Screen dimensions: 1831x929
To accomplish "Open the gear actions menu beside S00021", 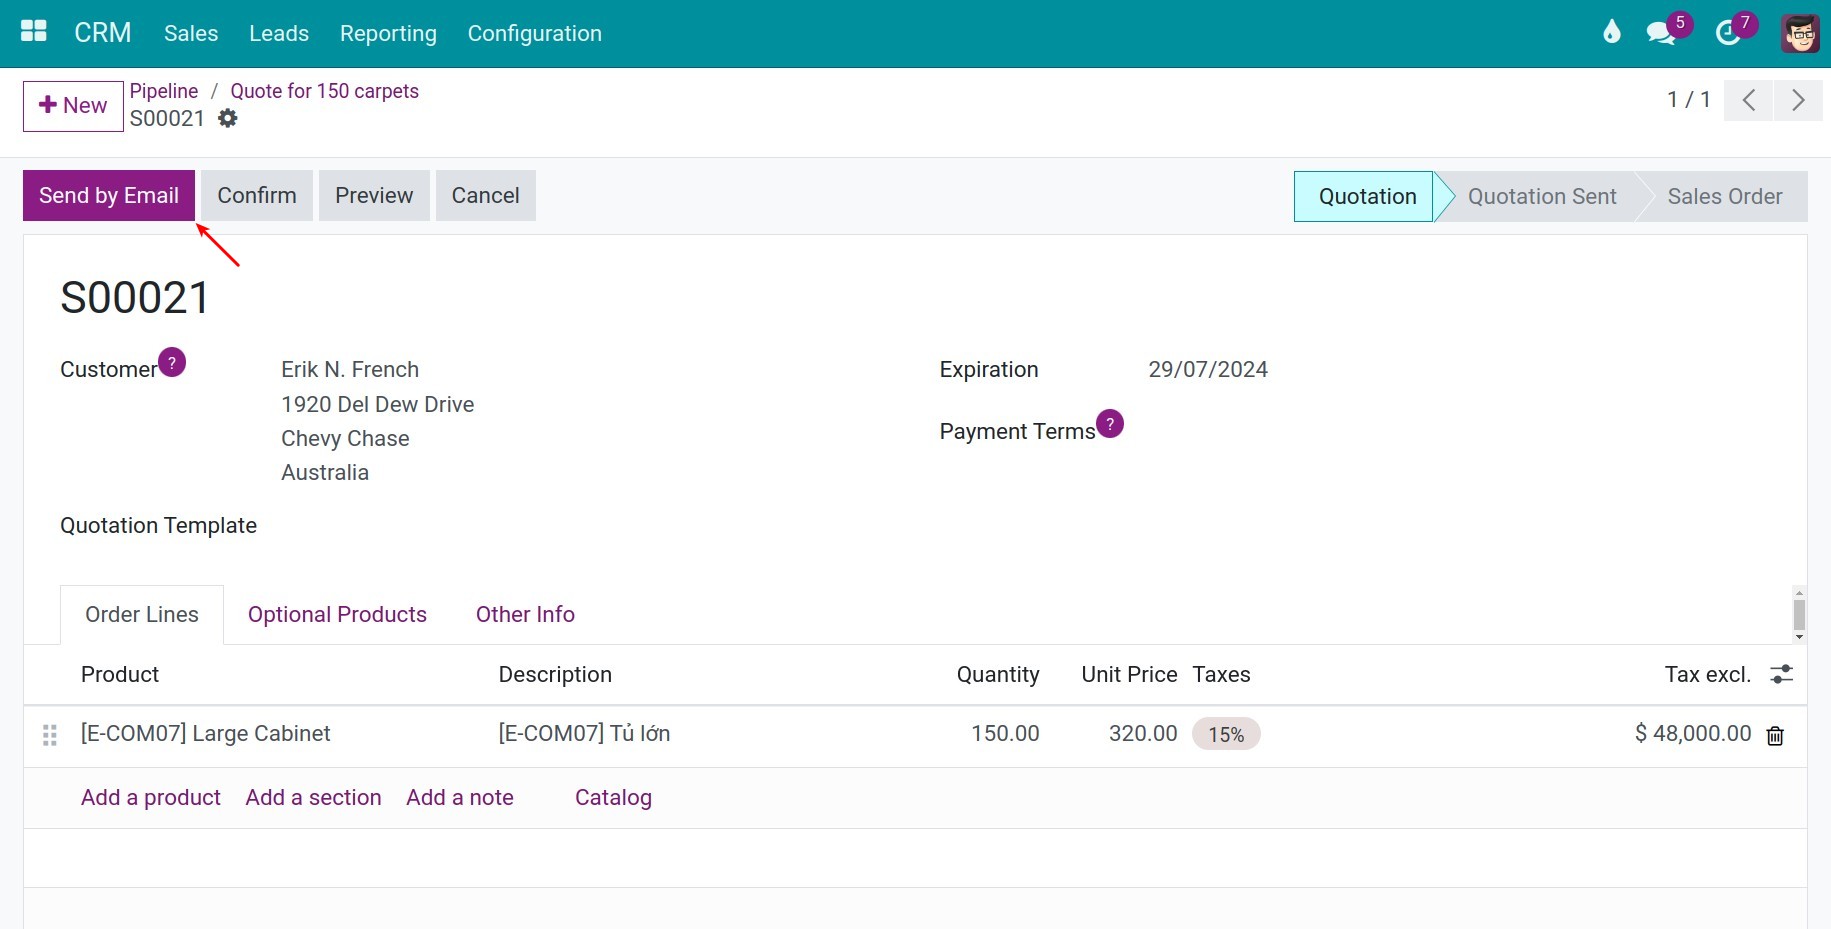I will (x=228, y=118).
